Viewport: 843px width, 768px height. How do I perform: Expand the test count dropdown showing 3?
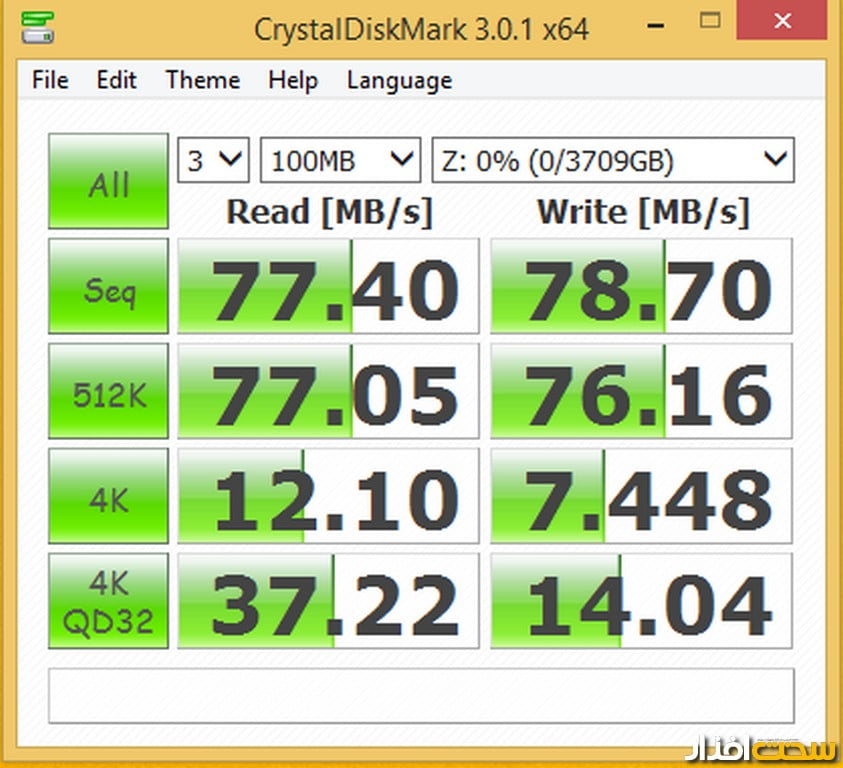(213, 160)
